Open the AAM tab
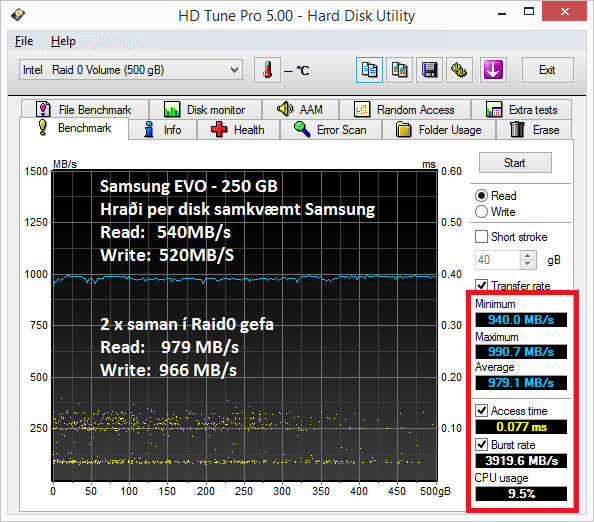The width and height of the screenshot is (594, 522). pos(301,109)
